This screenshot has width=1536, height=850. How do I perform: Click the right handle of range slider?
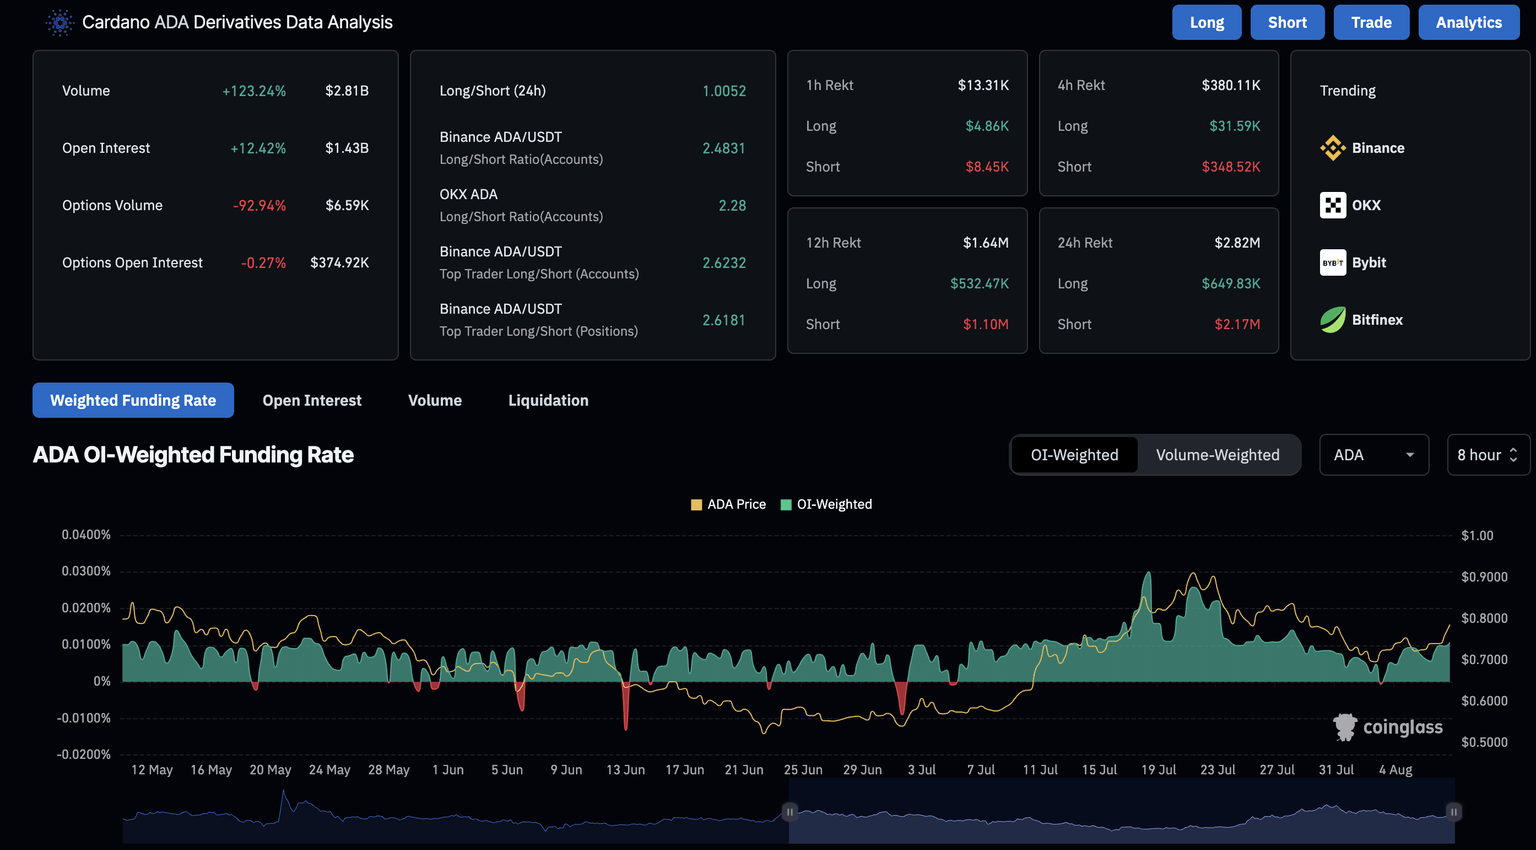[1454, 811]
